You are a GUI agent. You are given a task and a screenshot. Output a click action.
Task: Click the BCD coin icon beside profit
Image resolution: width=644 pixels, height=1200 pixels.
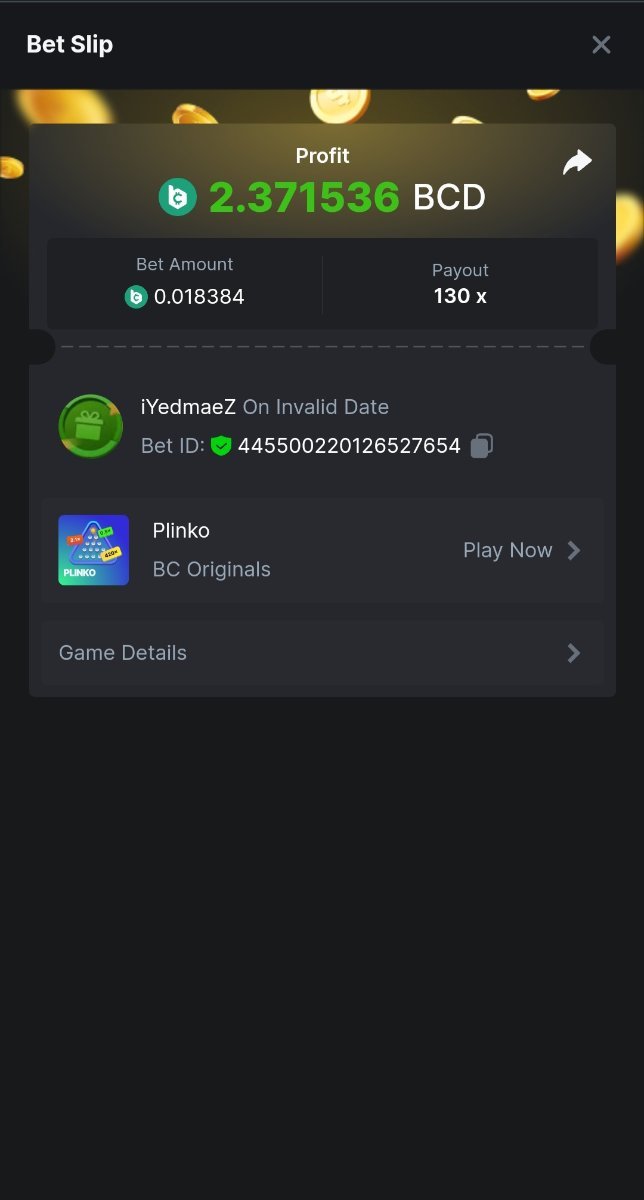click(x=178, y=197)
